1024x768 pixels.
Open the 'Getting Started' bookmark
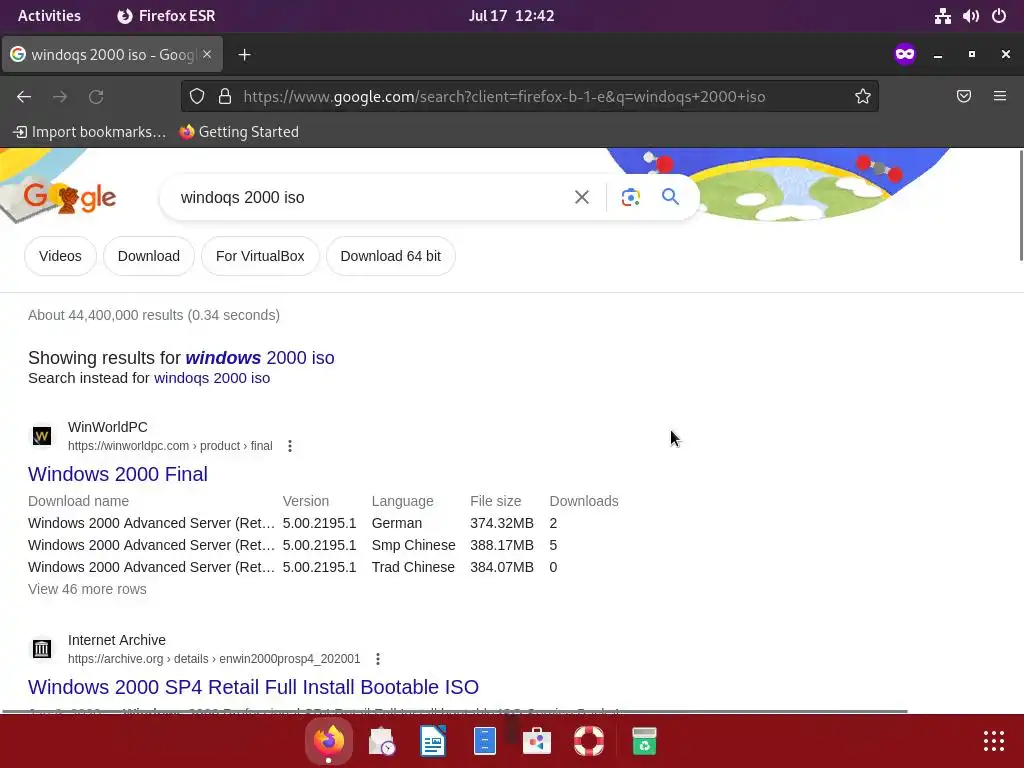pyautogui.click(x=239, y=132)
